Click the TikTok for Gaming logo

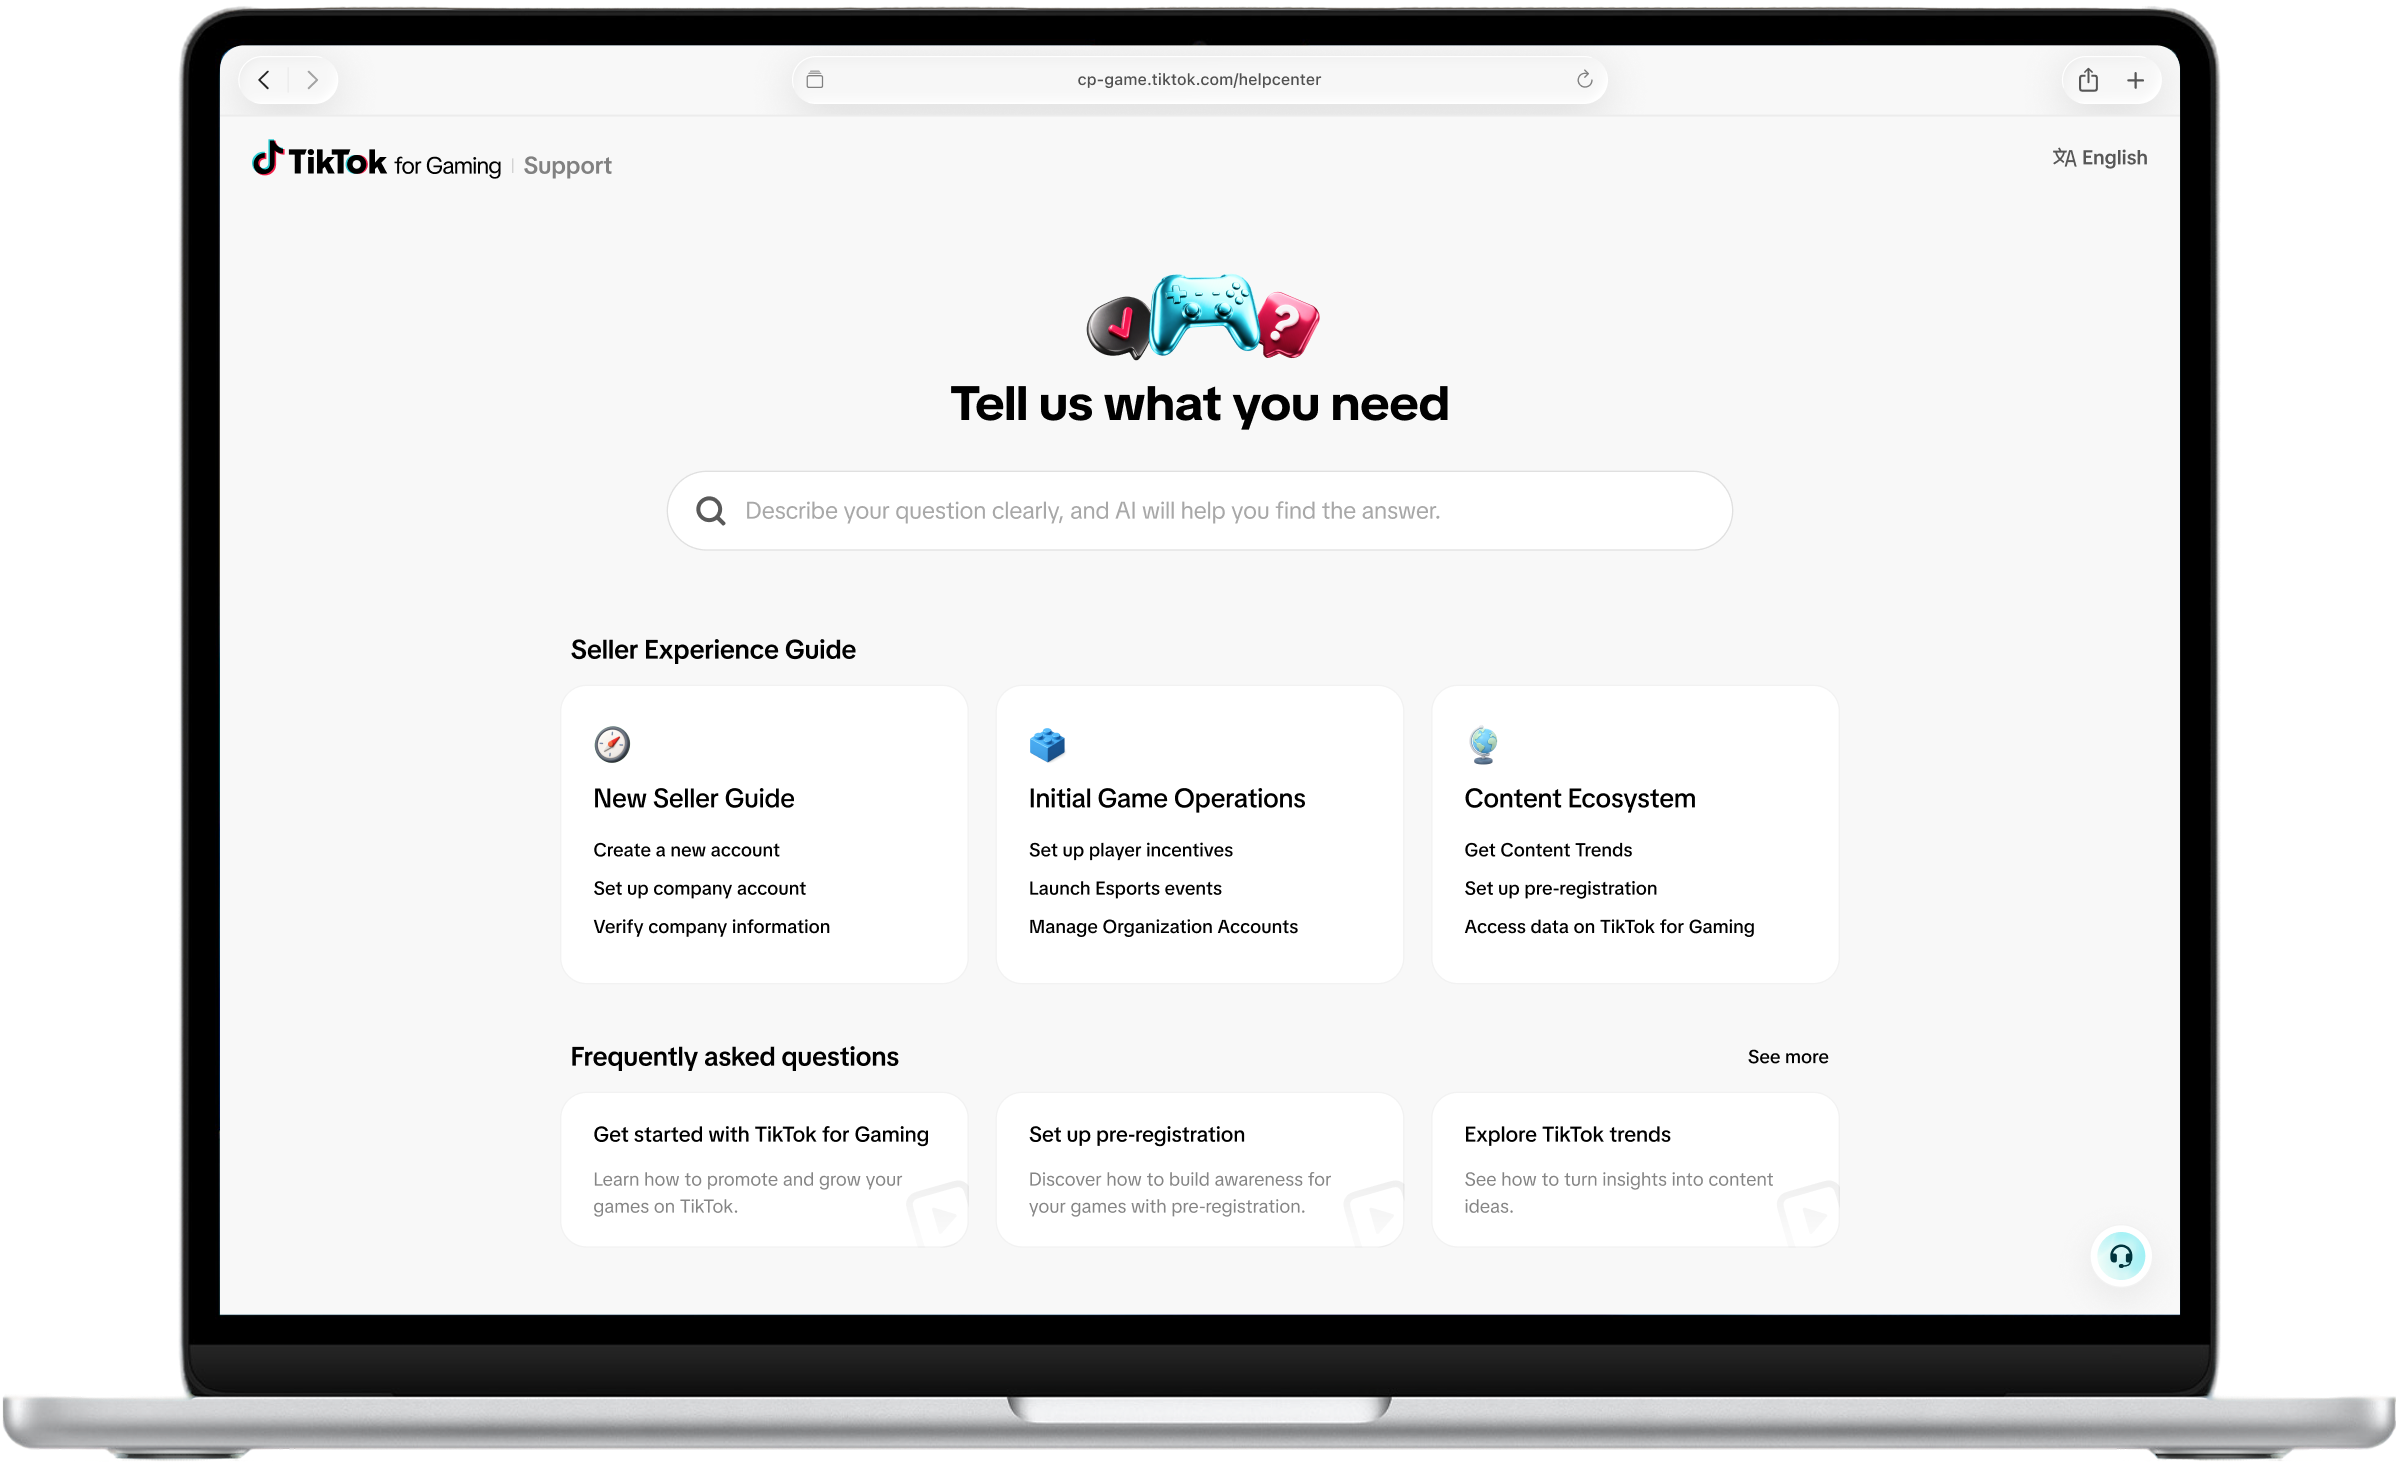point(376,161)
